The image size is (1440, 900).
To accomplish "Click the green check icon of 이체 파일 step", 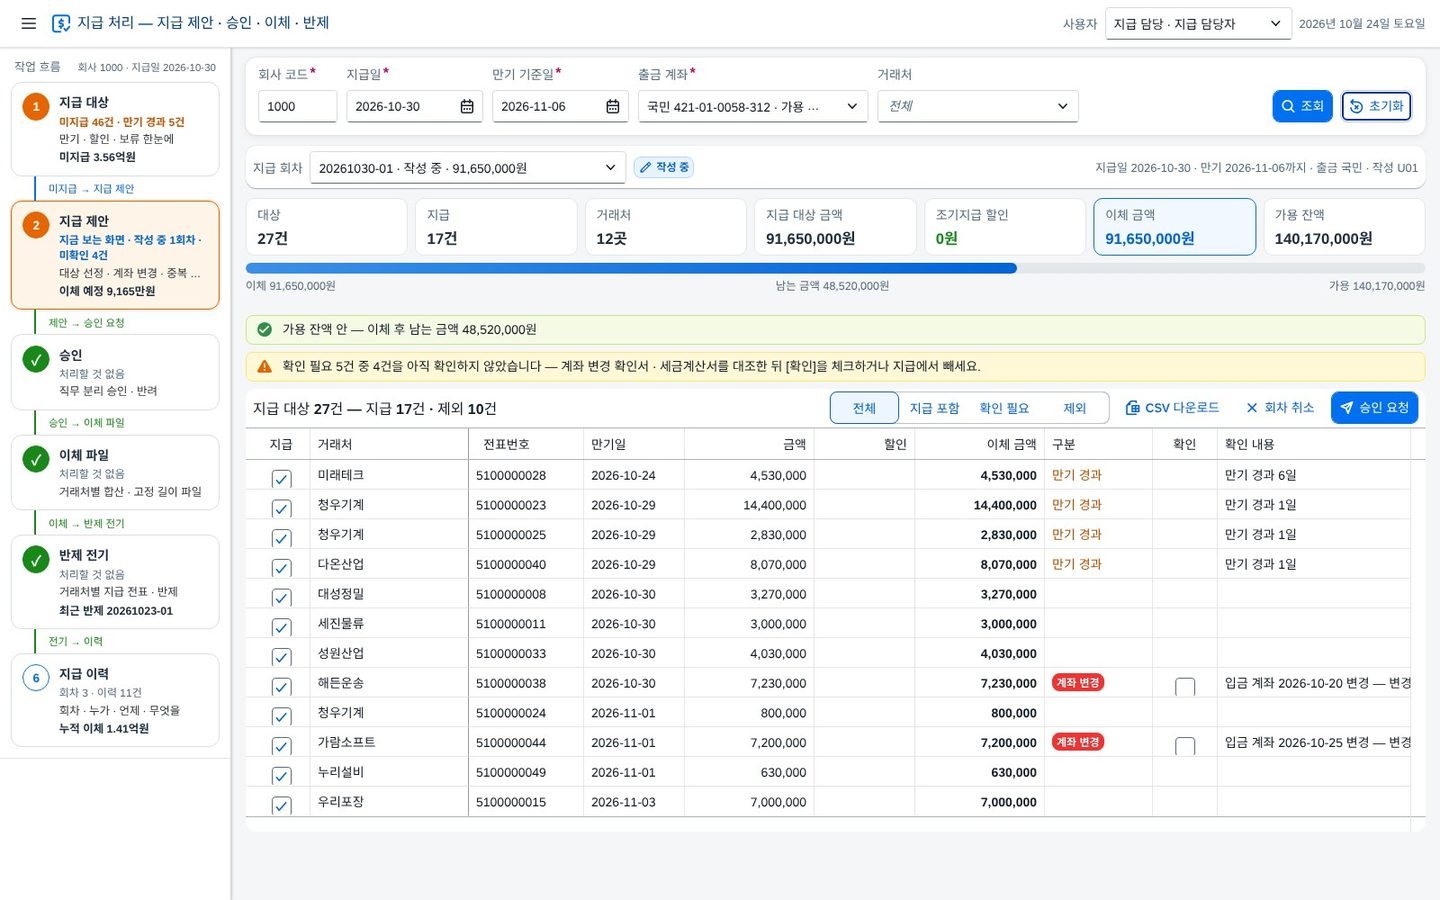I will pyautogui.click(x=36, y=459).
